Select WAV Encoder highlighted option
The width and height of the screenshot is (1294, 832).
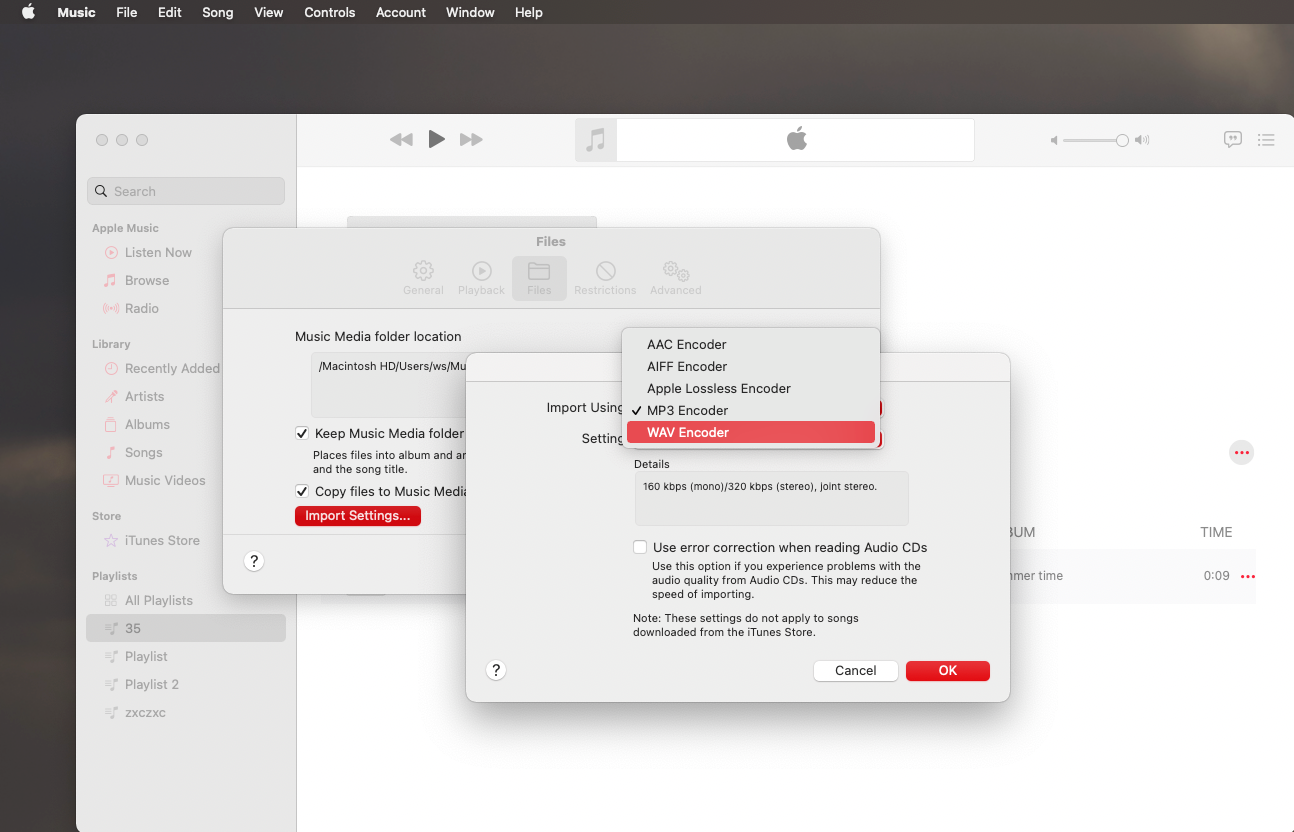751,432
